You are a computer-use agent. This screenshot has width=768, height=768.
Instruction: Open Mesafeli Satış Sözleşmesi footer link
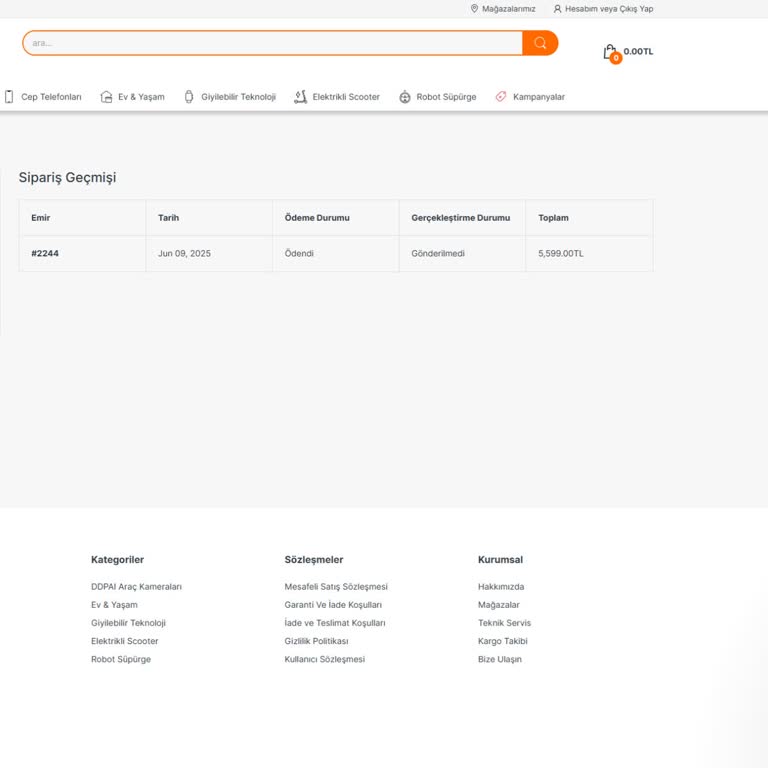coord(335,587)
